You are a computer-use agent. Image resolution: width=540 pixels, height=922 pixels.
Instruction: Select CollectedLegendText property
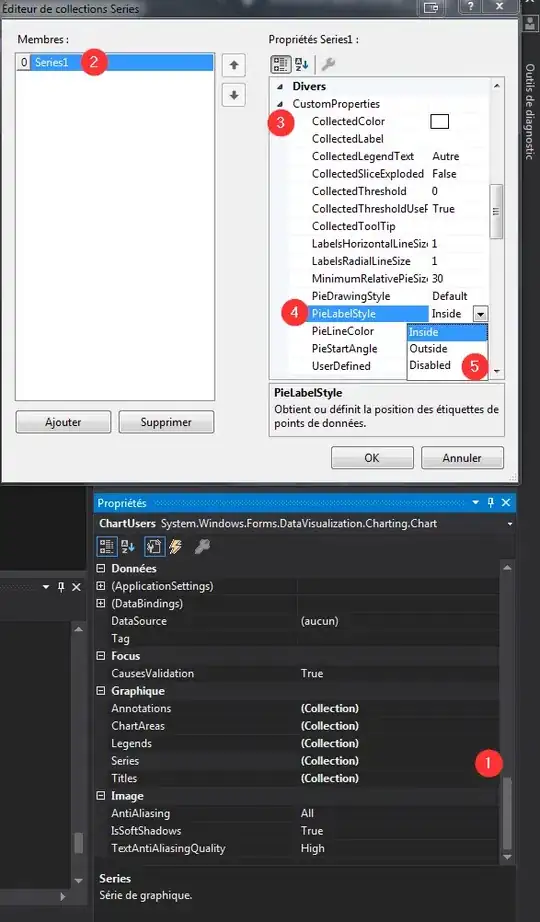tap(363, 156)
